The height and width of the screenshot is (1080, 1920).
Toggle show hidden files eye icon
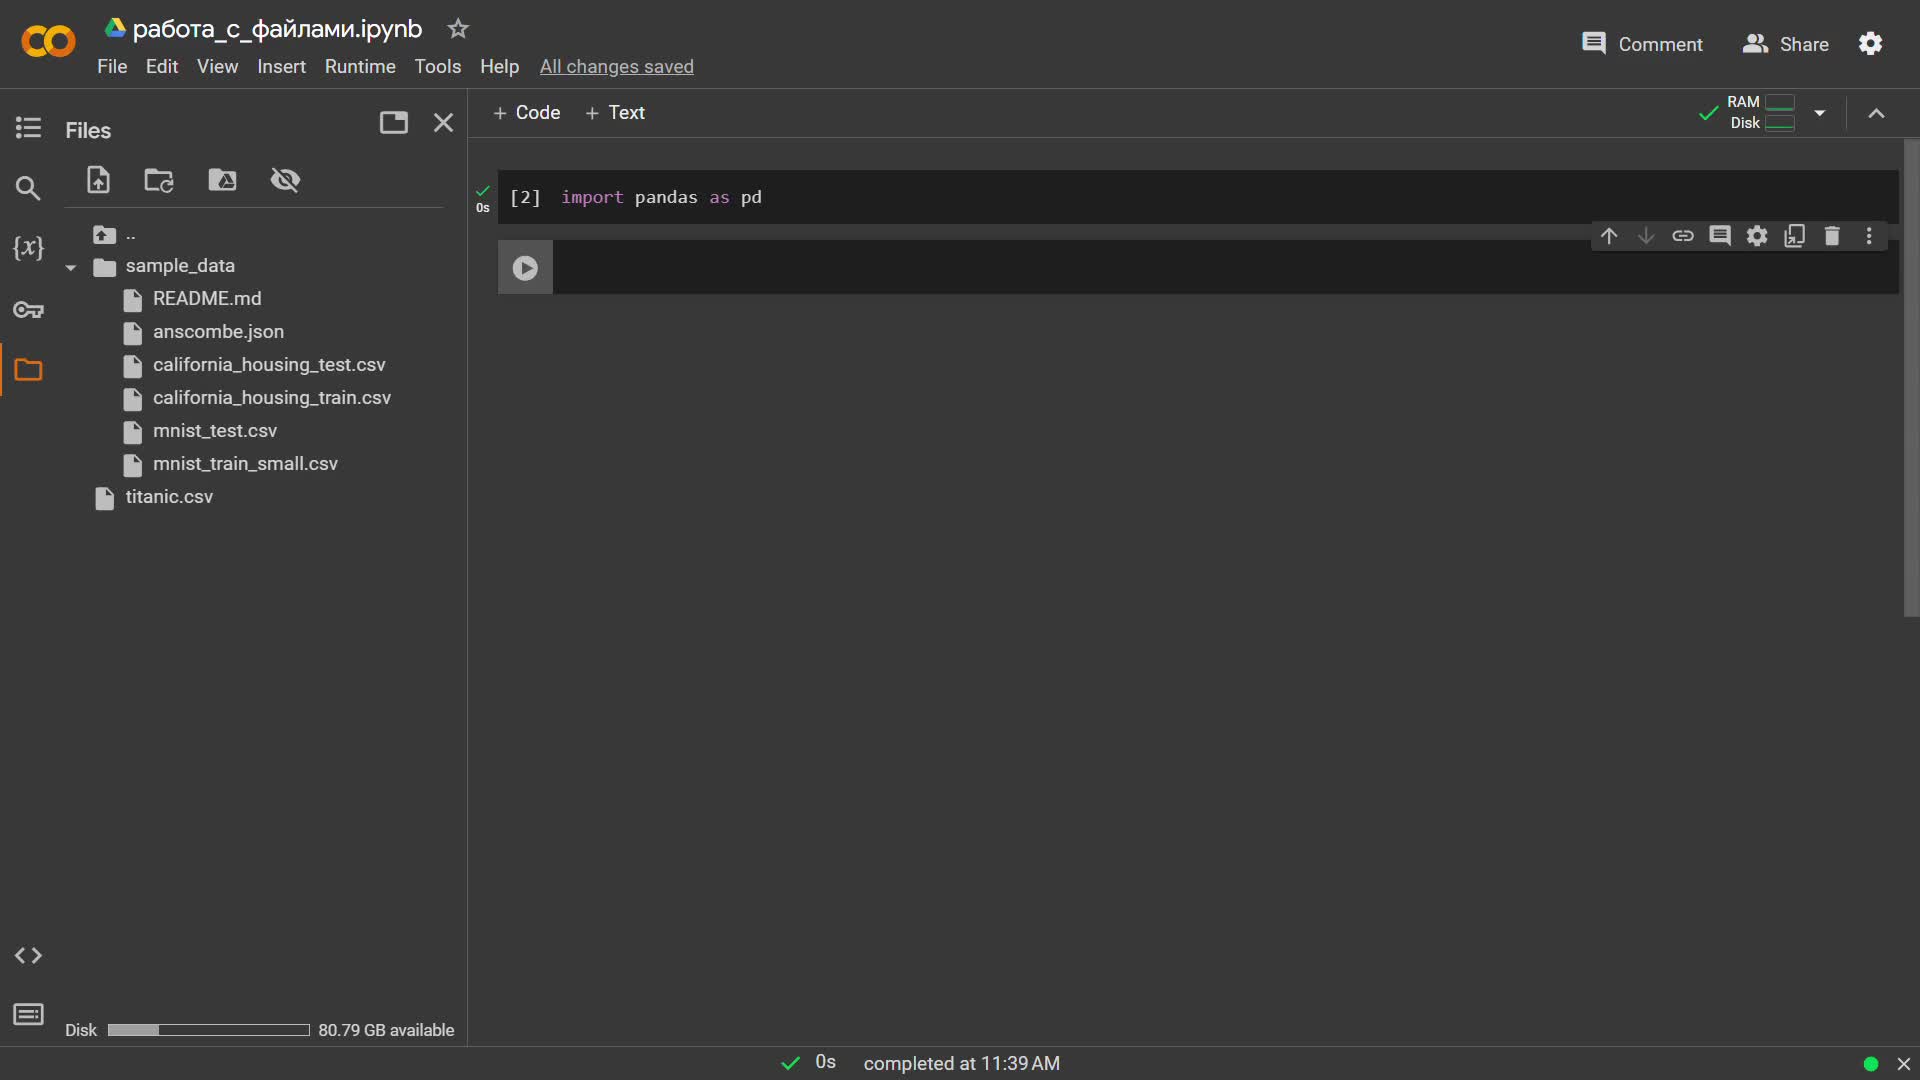tap(285, 180)
